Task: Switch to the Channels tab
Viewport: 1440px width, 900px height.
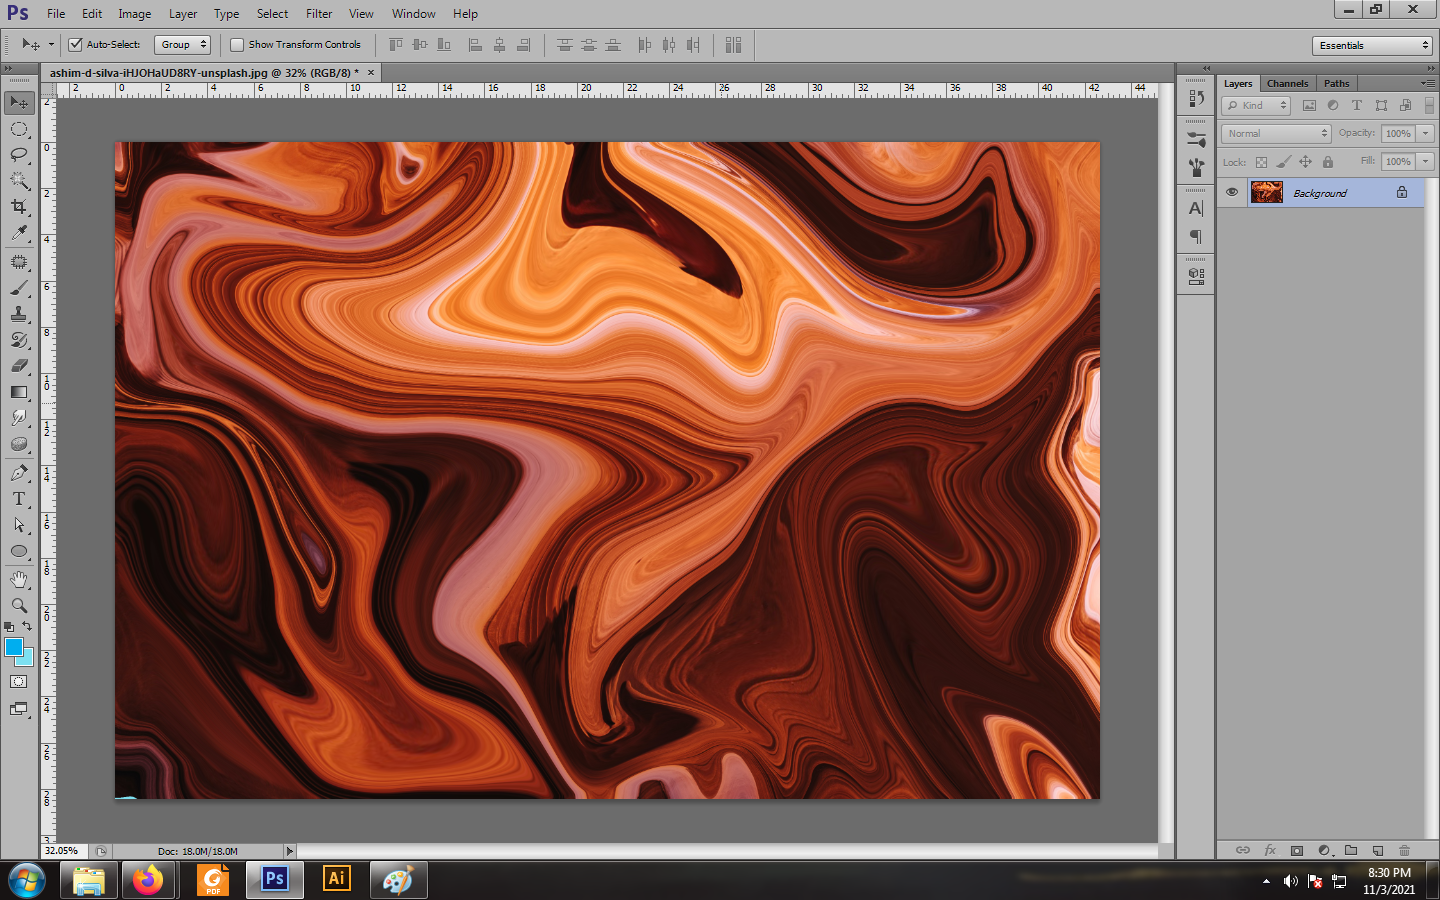Action: coord(1287,84)
